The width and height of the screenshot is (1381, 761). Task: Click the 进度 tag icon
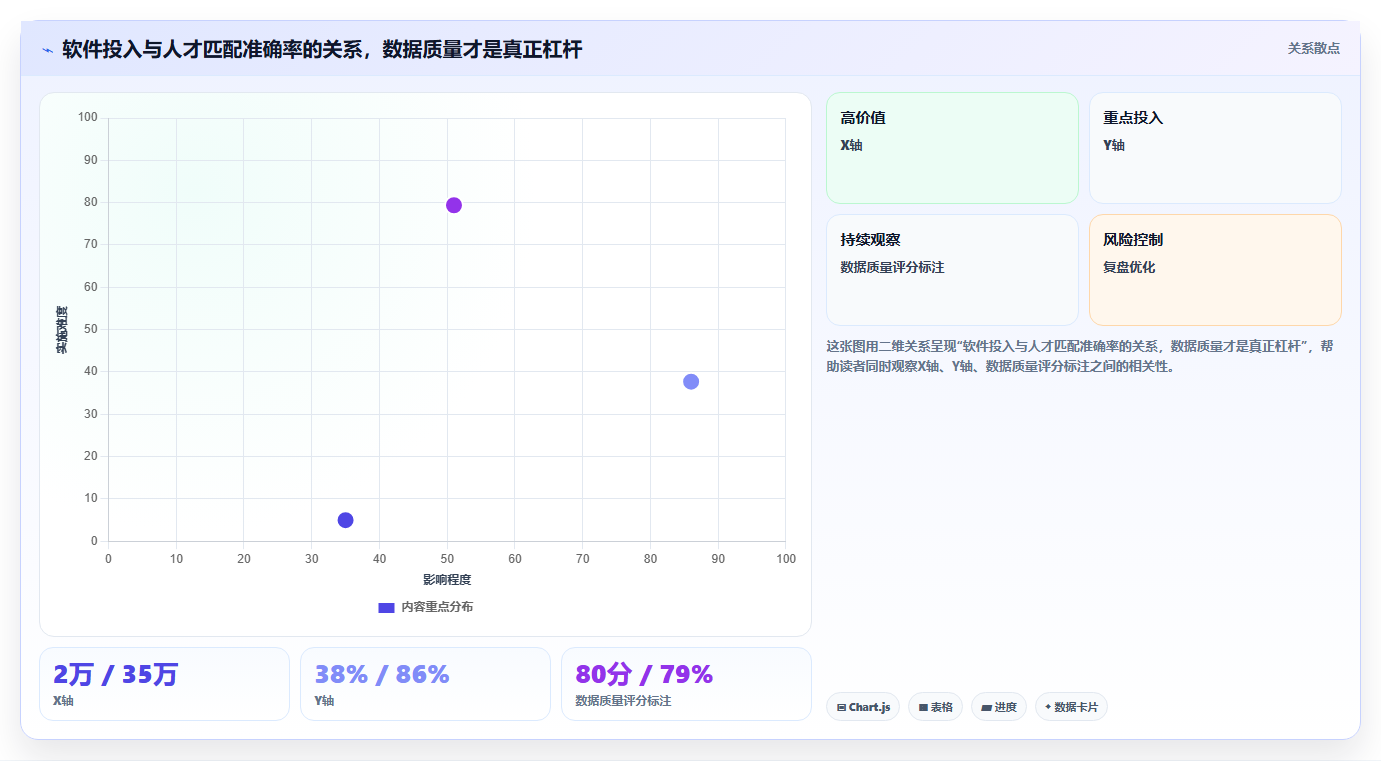986,708
